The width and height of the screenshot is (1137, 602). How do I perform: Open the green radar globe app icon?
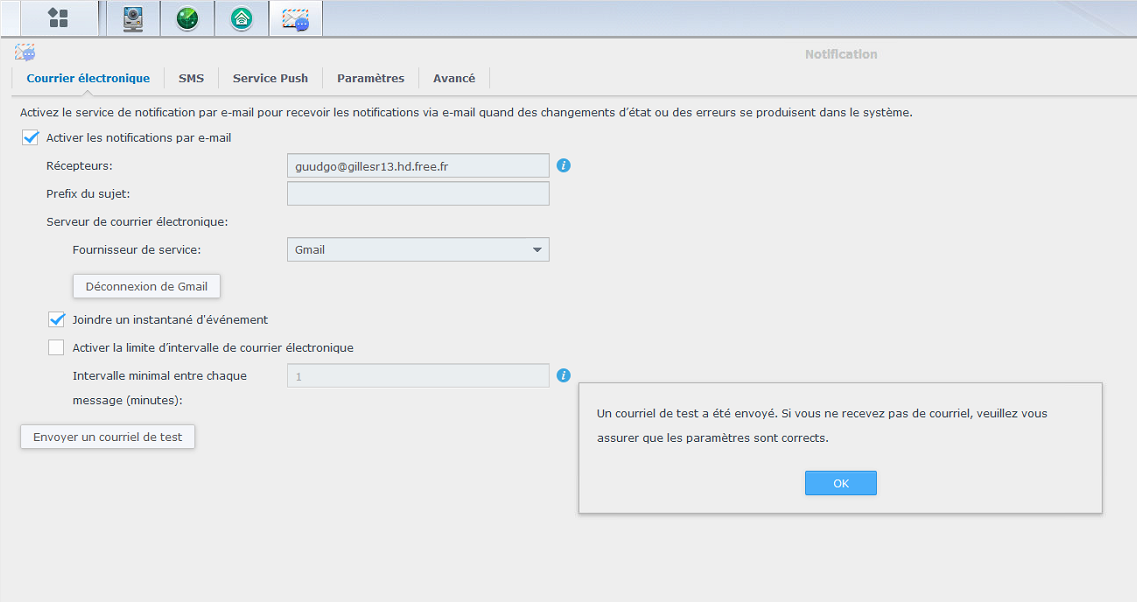tap(187, 18)
